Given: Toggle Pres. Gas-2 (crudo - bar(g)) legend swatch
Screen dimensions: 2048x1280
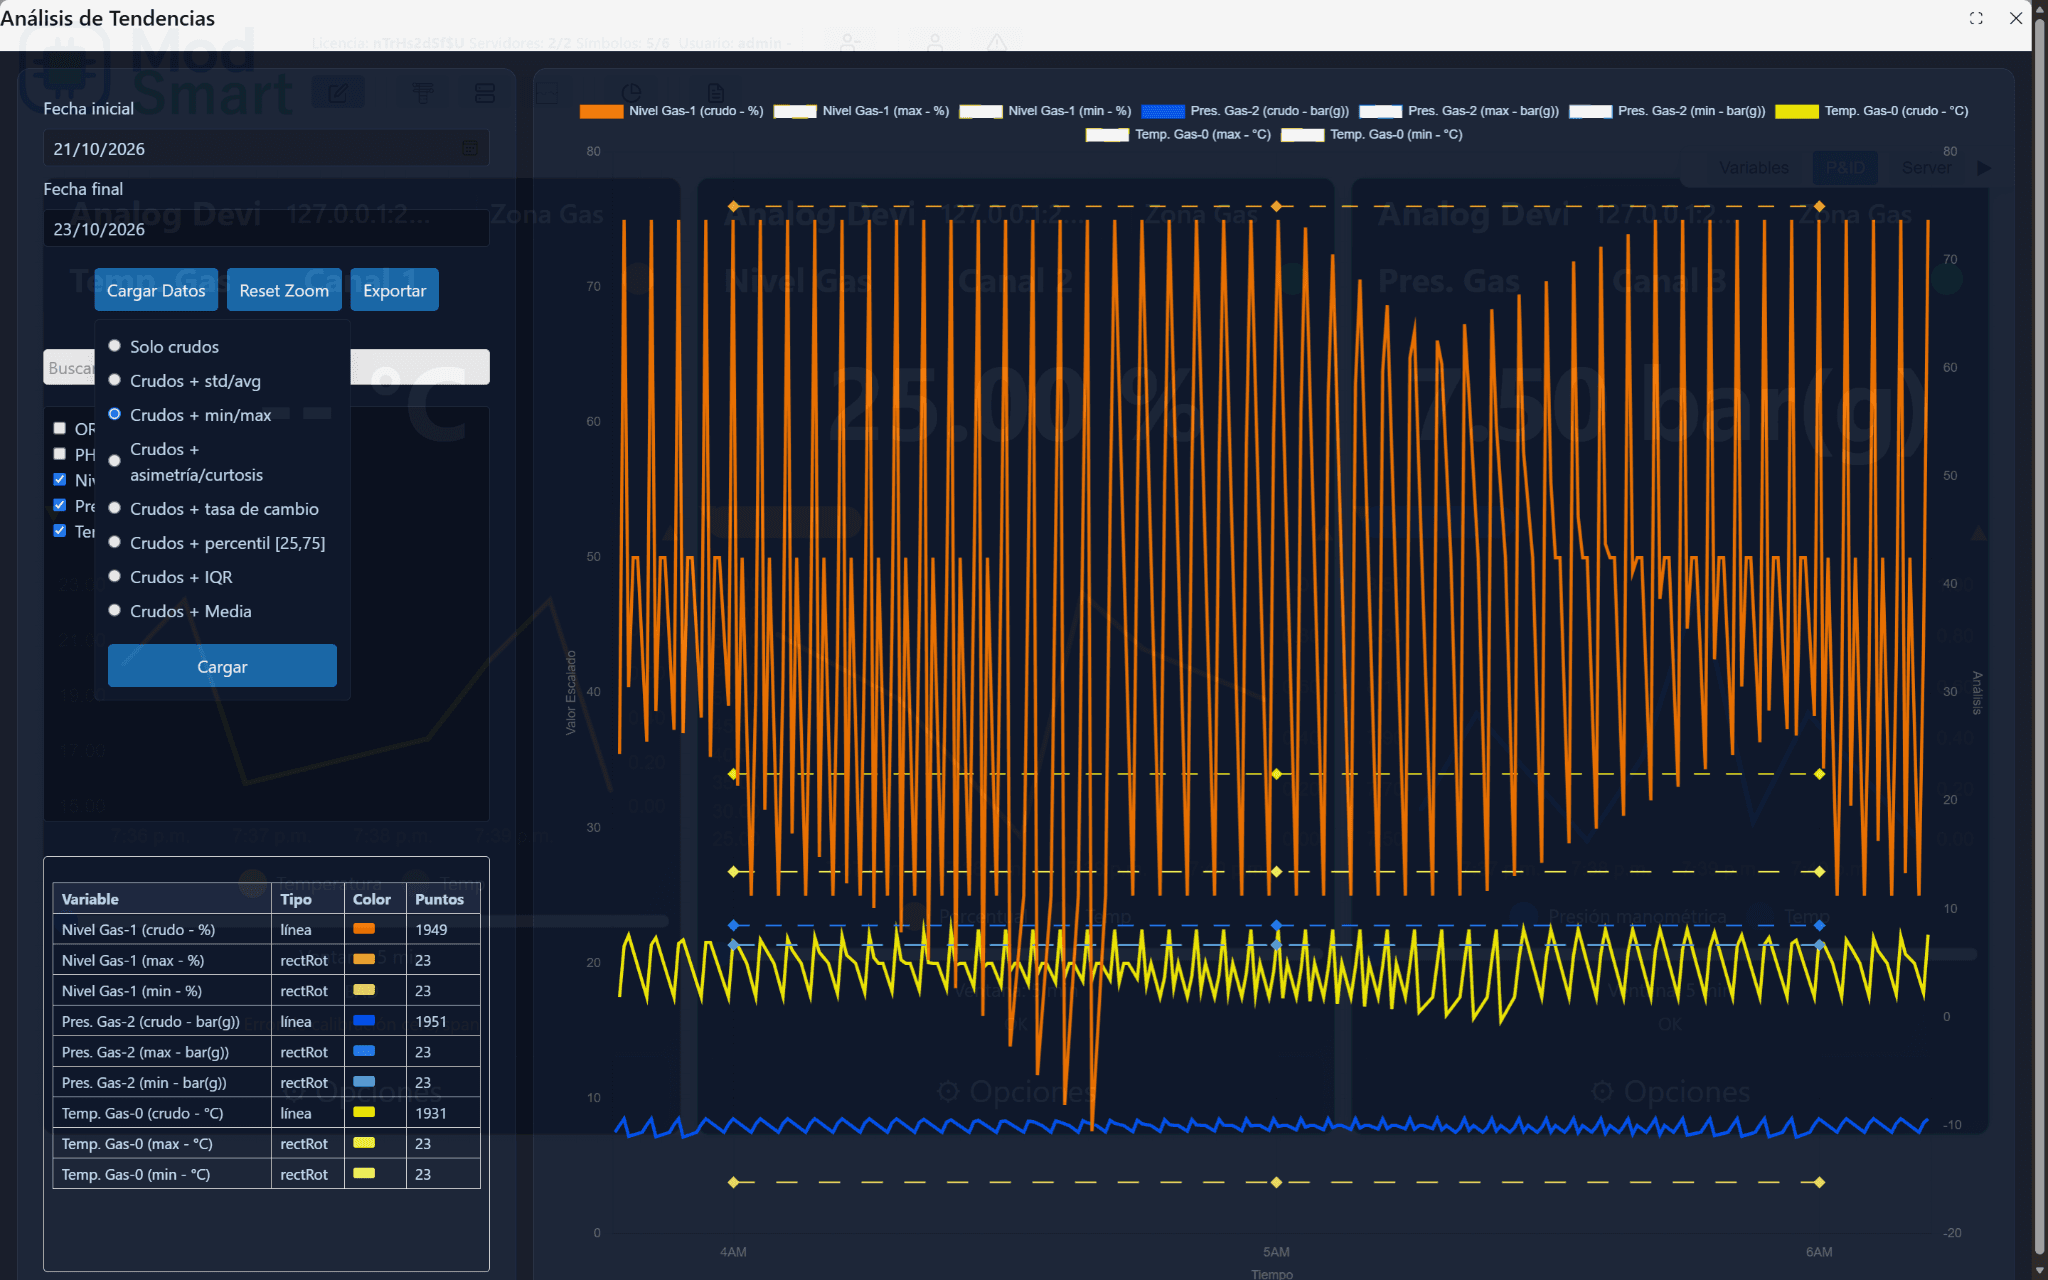Looking at the screenshot, I should (x=1163, y=111).
